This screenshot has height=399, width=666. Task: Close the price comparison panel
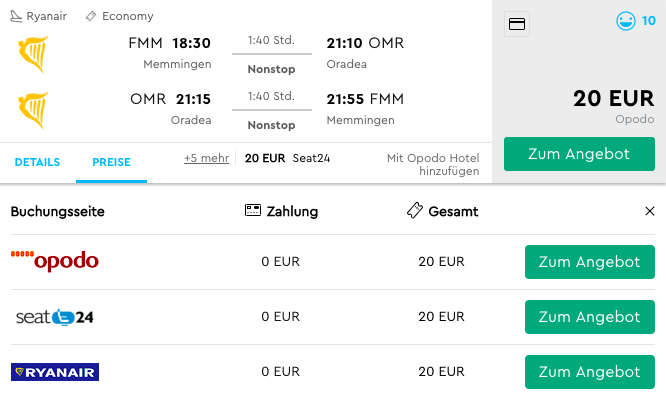pyautogui.click(x=649, y=211)
